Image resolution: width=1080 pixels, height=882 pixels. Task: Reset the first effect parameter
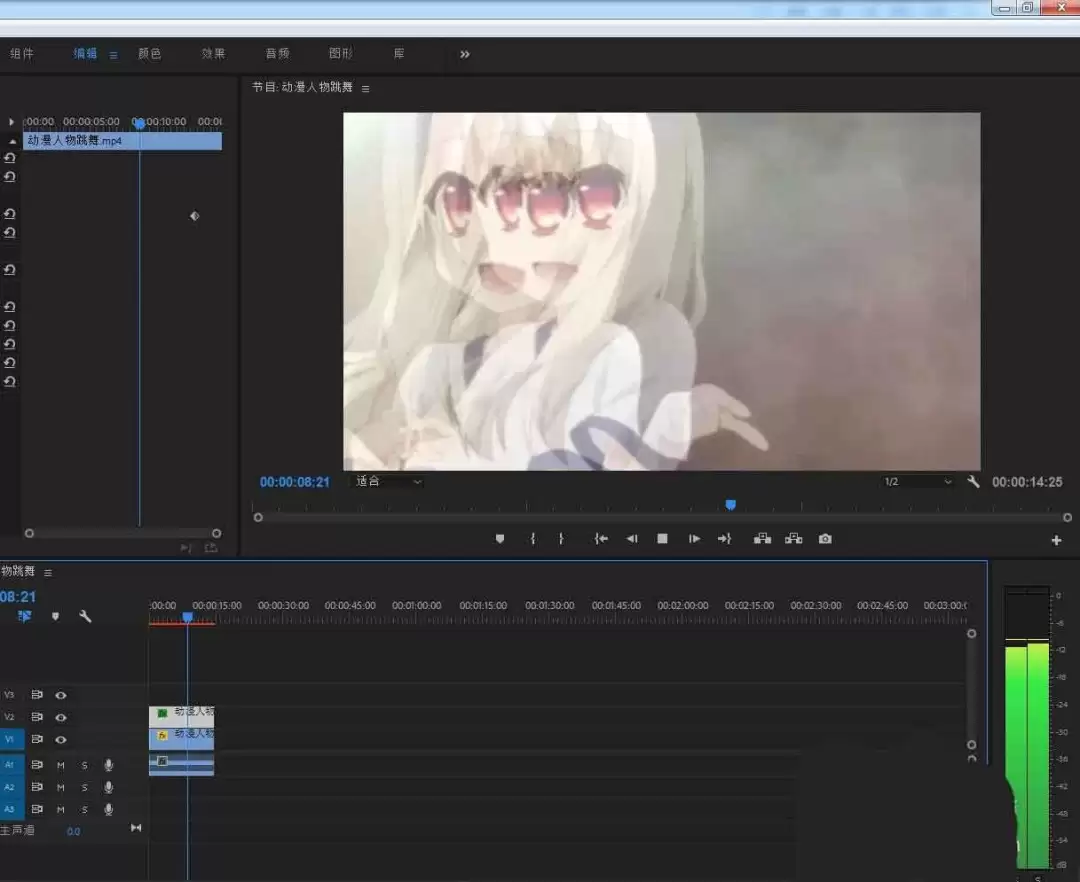pos(10,158)
